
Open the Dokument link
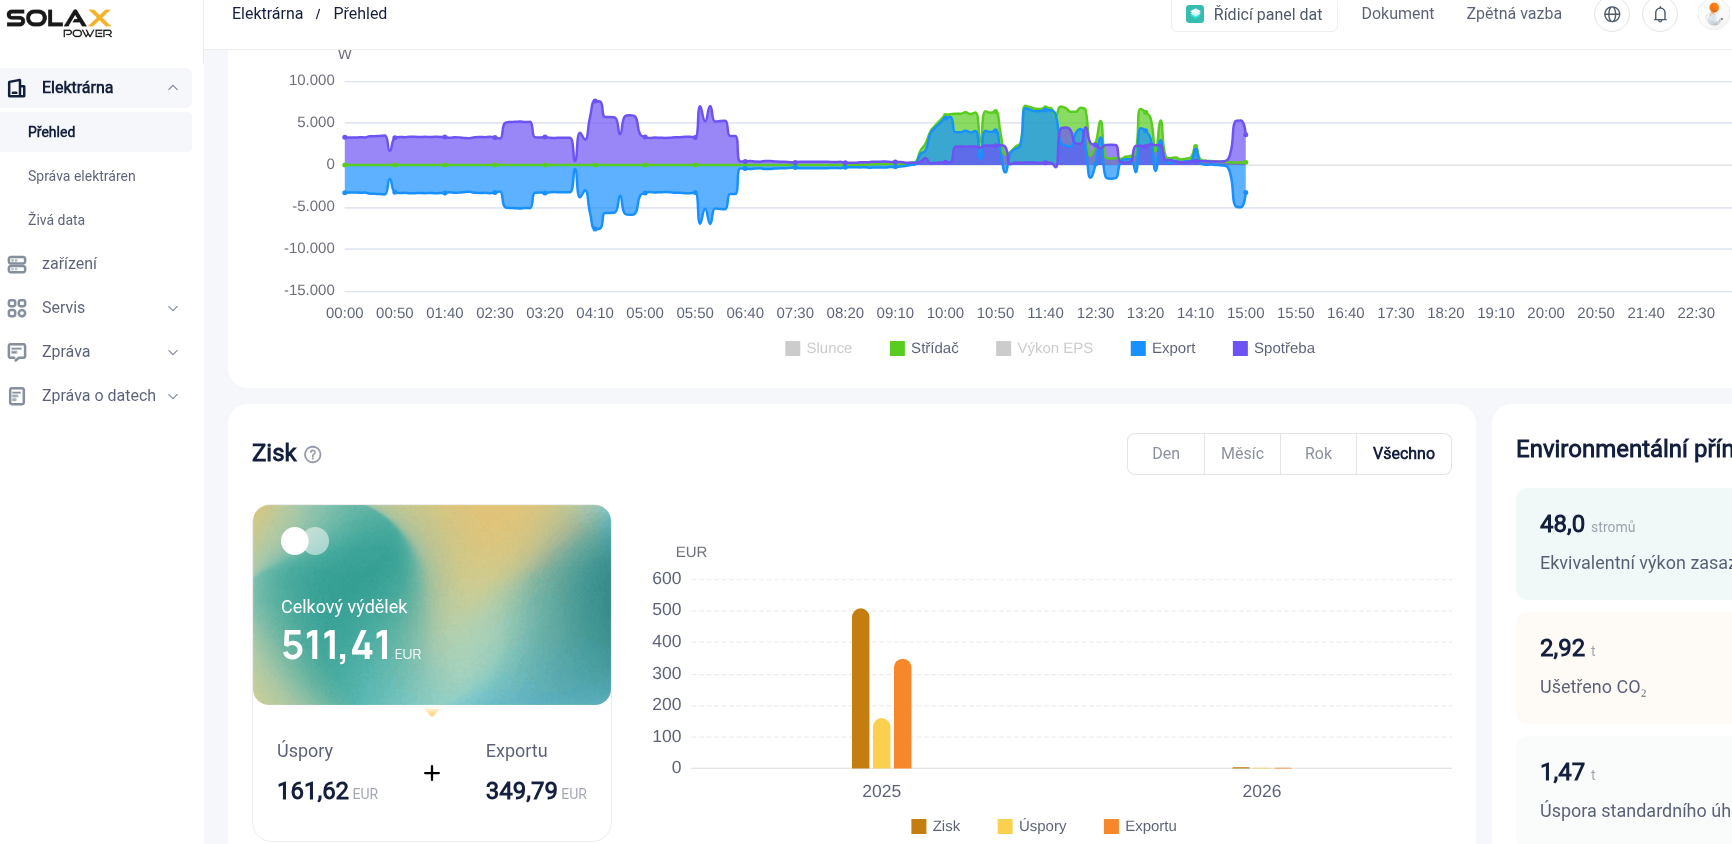coord(1397,14)
